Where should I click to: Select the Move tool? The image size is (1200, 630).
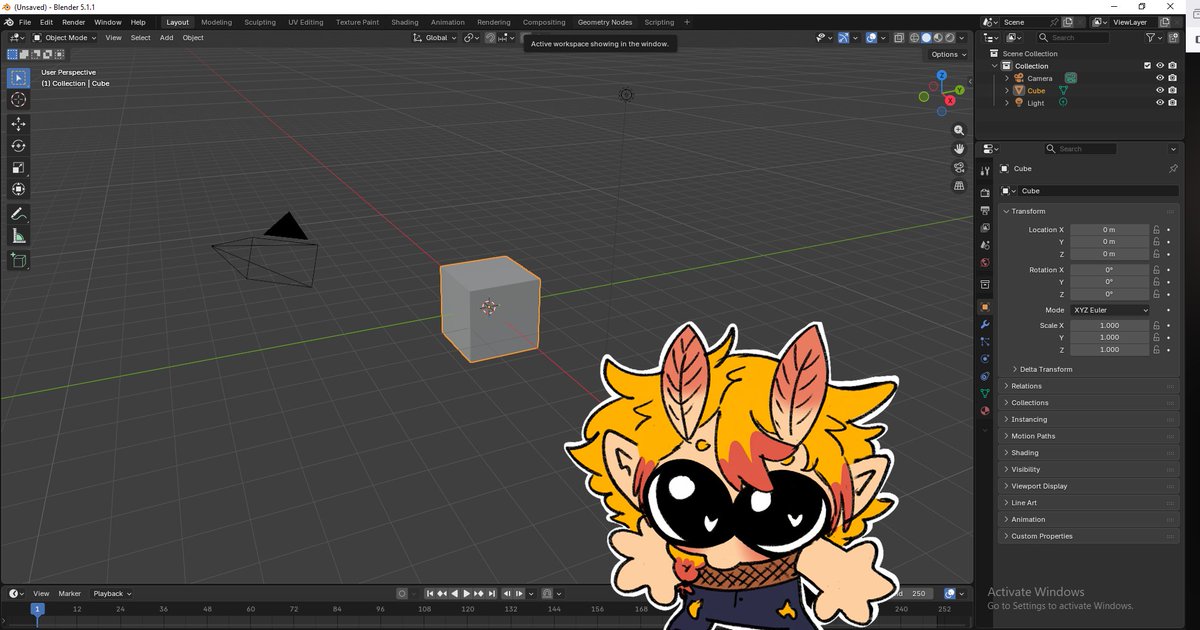point(18,124)
